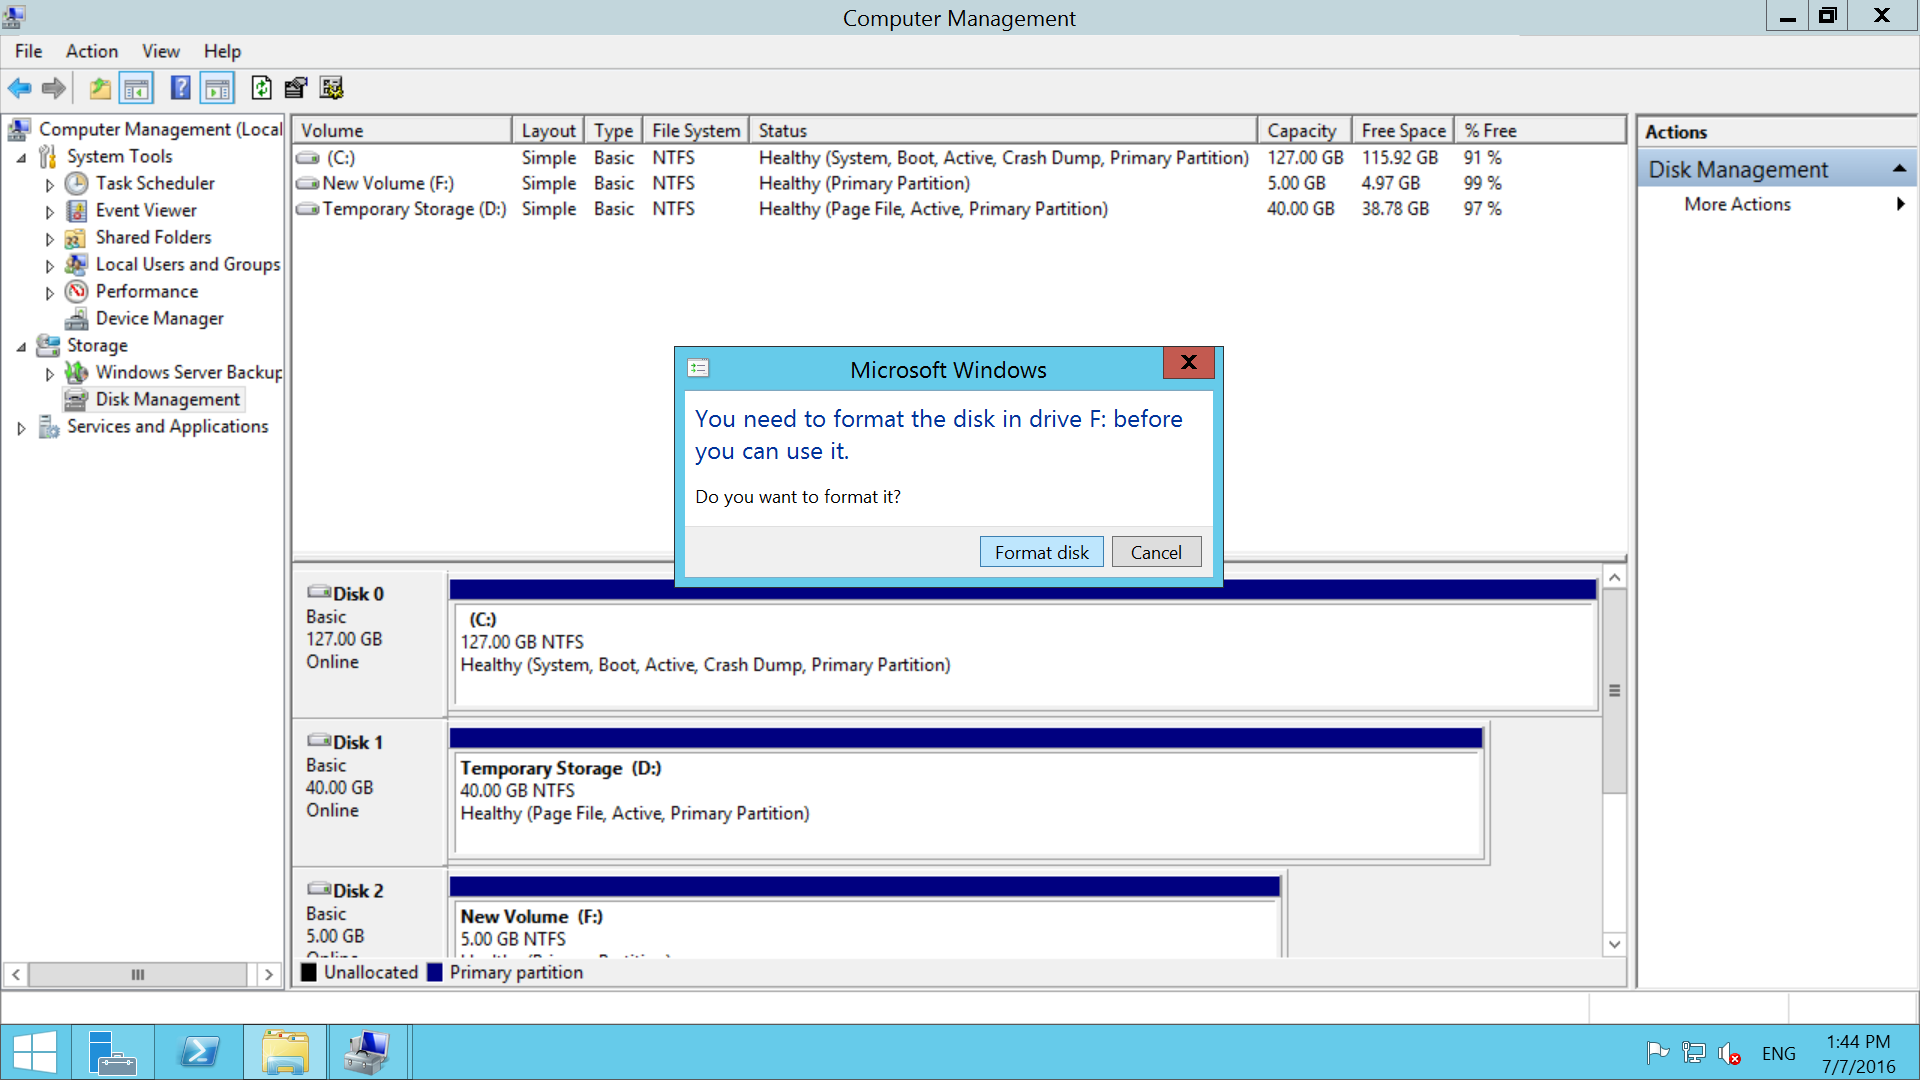
Task: Select the Local Users and Groups icon
Action: pos(76,264)
